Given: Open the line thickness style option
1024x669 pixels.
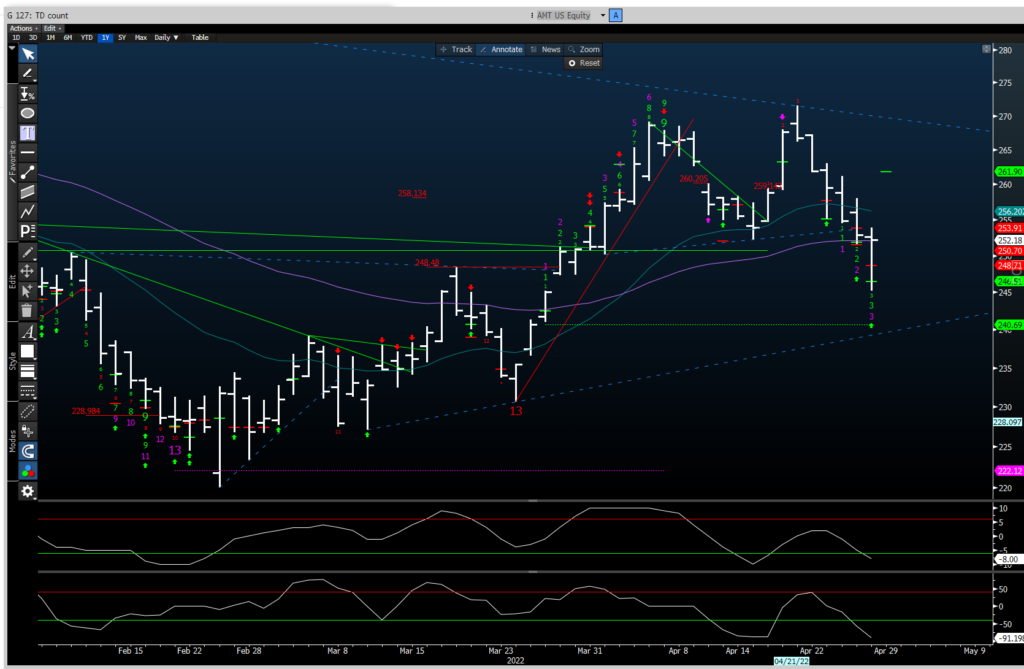Looking at the screenshot, I should [27, 371].
